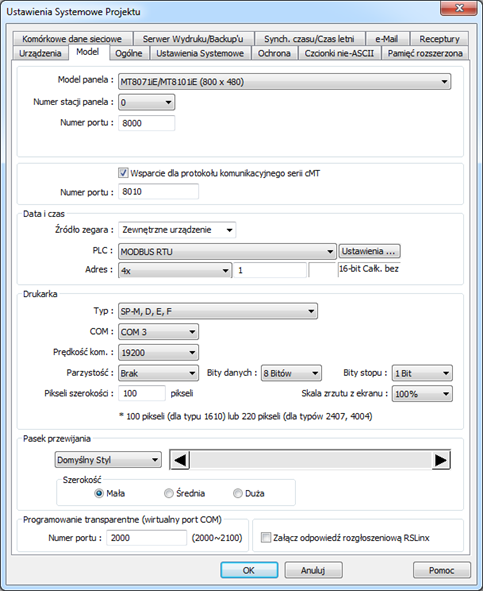Toggle Wsparcie dla protokołu cMT checkbox
Screen dimensions: 483x591
pyautogui.click(x=123, y=173)
